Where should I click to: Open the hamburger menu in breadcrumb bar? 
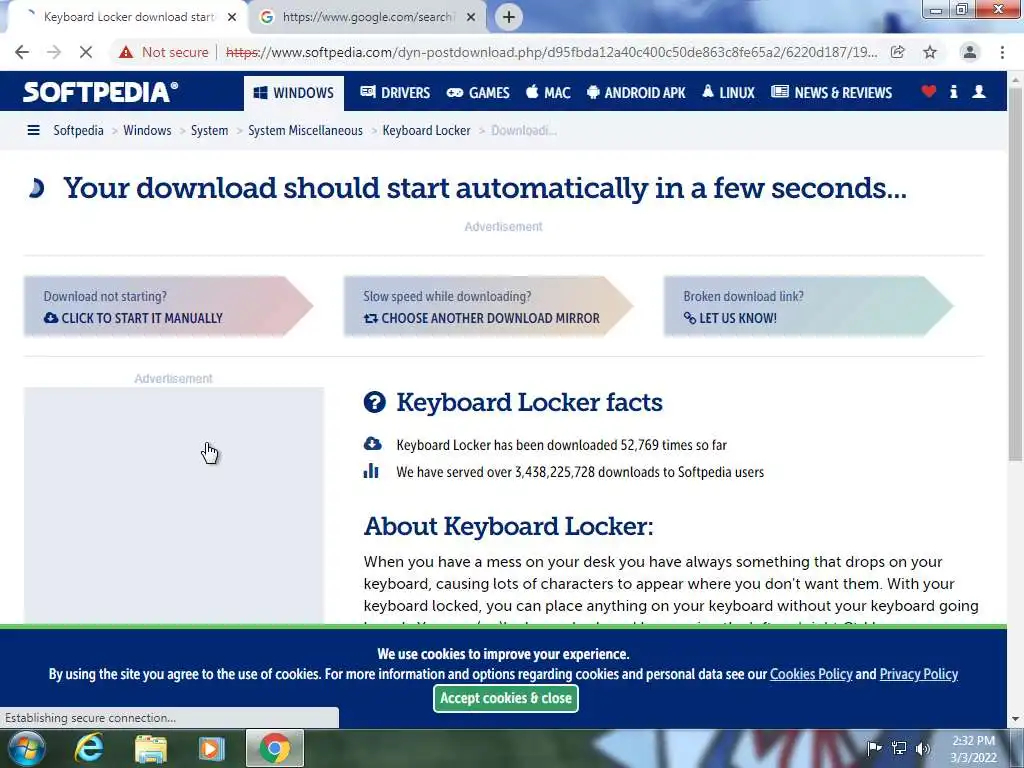tap(33, 131)
